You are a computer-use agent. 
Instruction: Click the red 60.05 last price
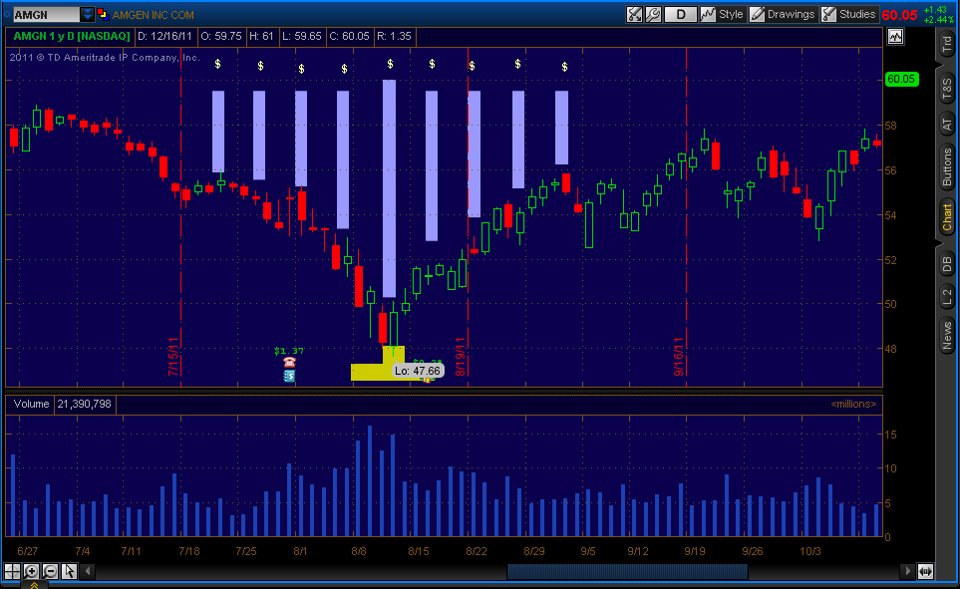coord(899,15)
